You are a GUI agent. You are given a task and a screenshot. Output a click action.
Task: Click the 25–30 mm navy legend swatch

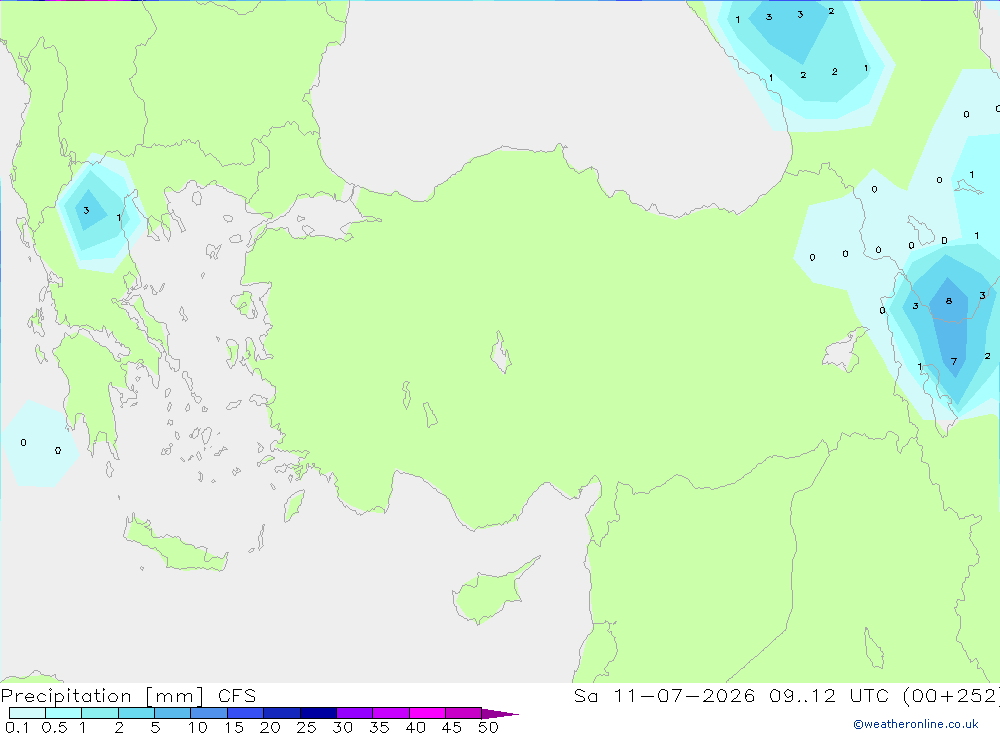pyautogui.click(x=318, y=713)
